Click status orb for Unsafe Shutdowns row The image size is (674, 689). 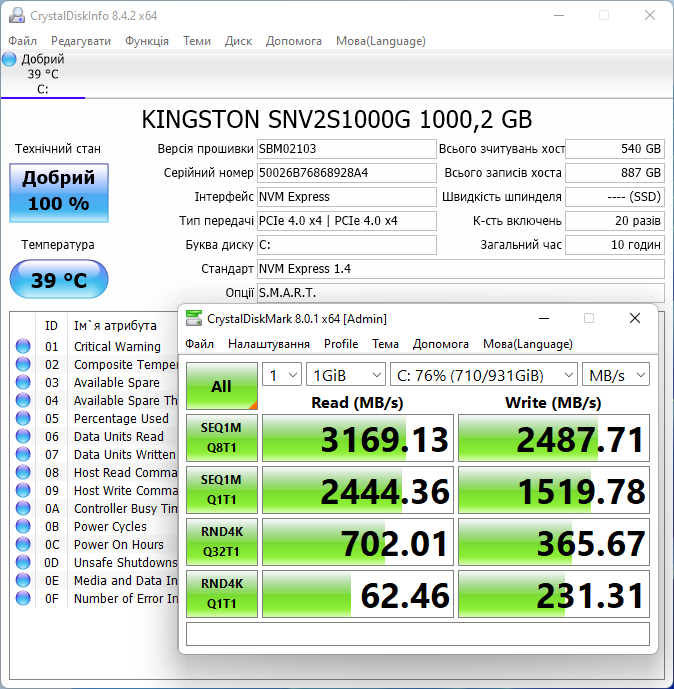(23, 562)
